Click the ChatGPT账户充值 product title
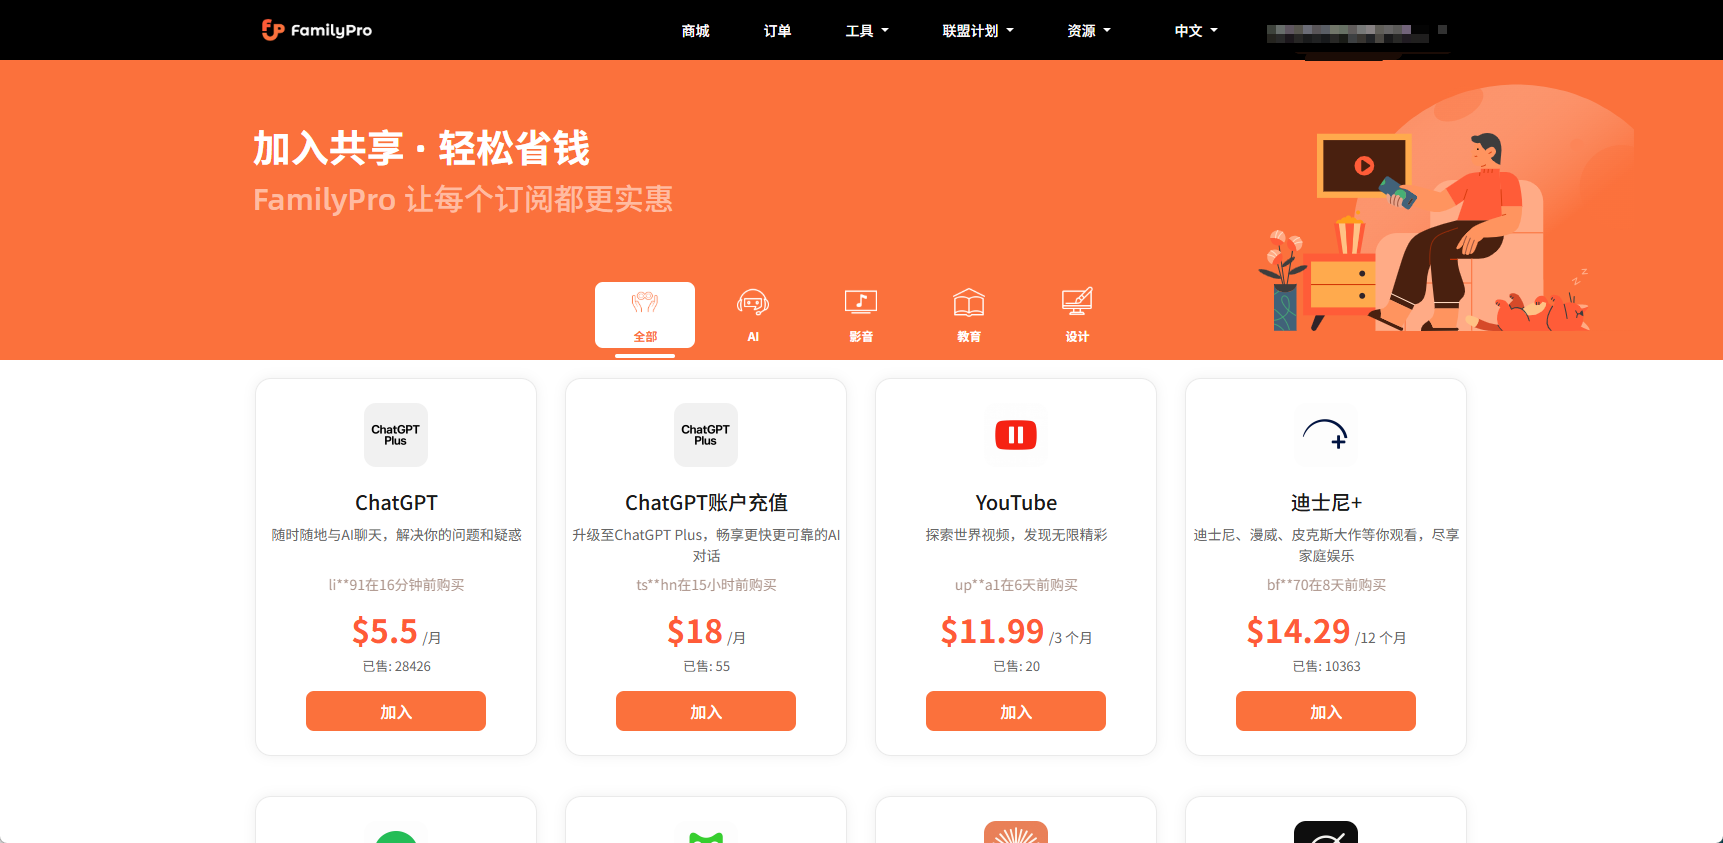This screenshot has height=843, width=1723. (706, 503)
